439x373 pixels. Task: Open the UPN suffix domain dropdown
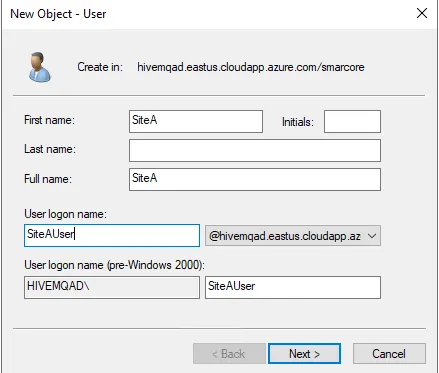[x=293, y=236]
